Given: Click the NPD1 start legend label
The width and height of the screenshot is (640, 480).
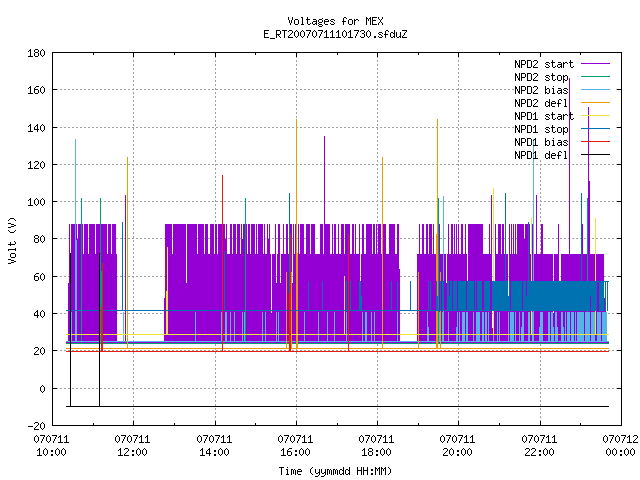Looking at the screenshot, I should (544, 116).
